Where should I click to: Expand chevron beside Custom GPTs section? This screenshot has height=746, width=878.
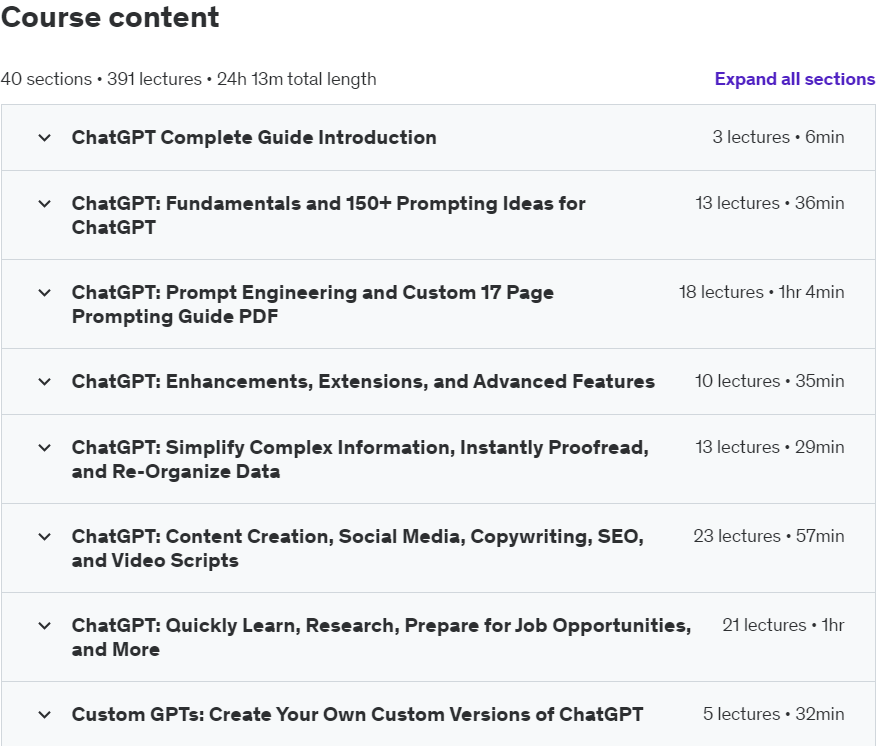[44, 715]
